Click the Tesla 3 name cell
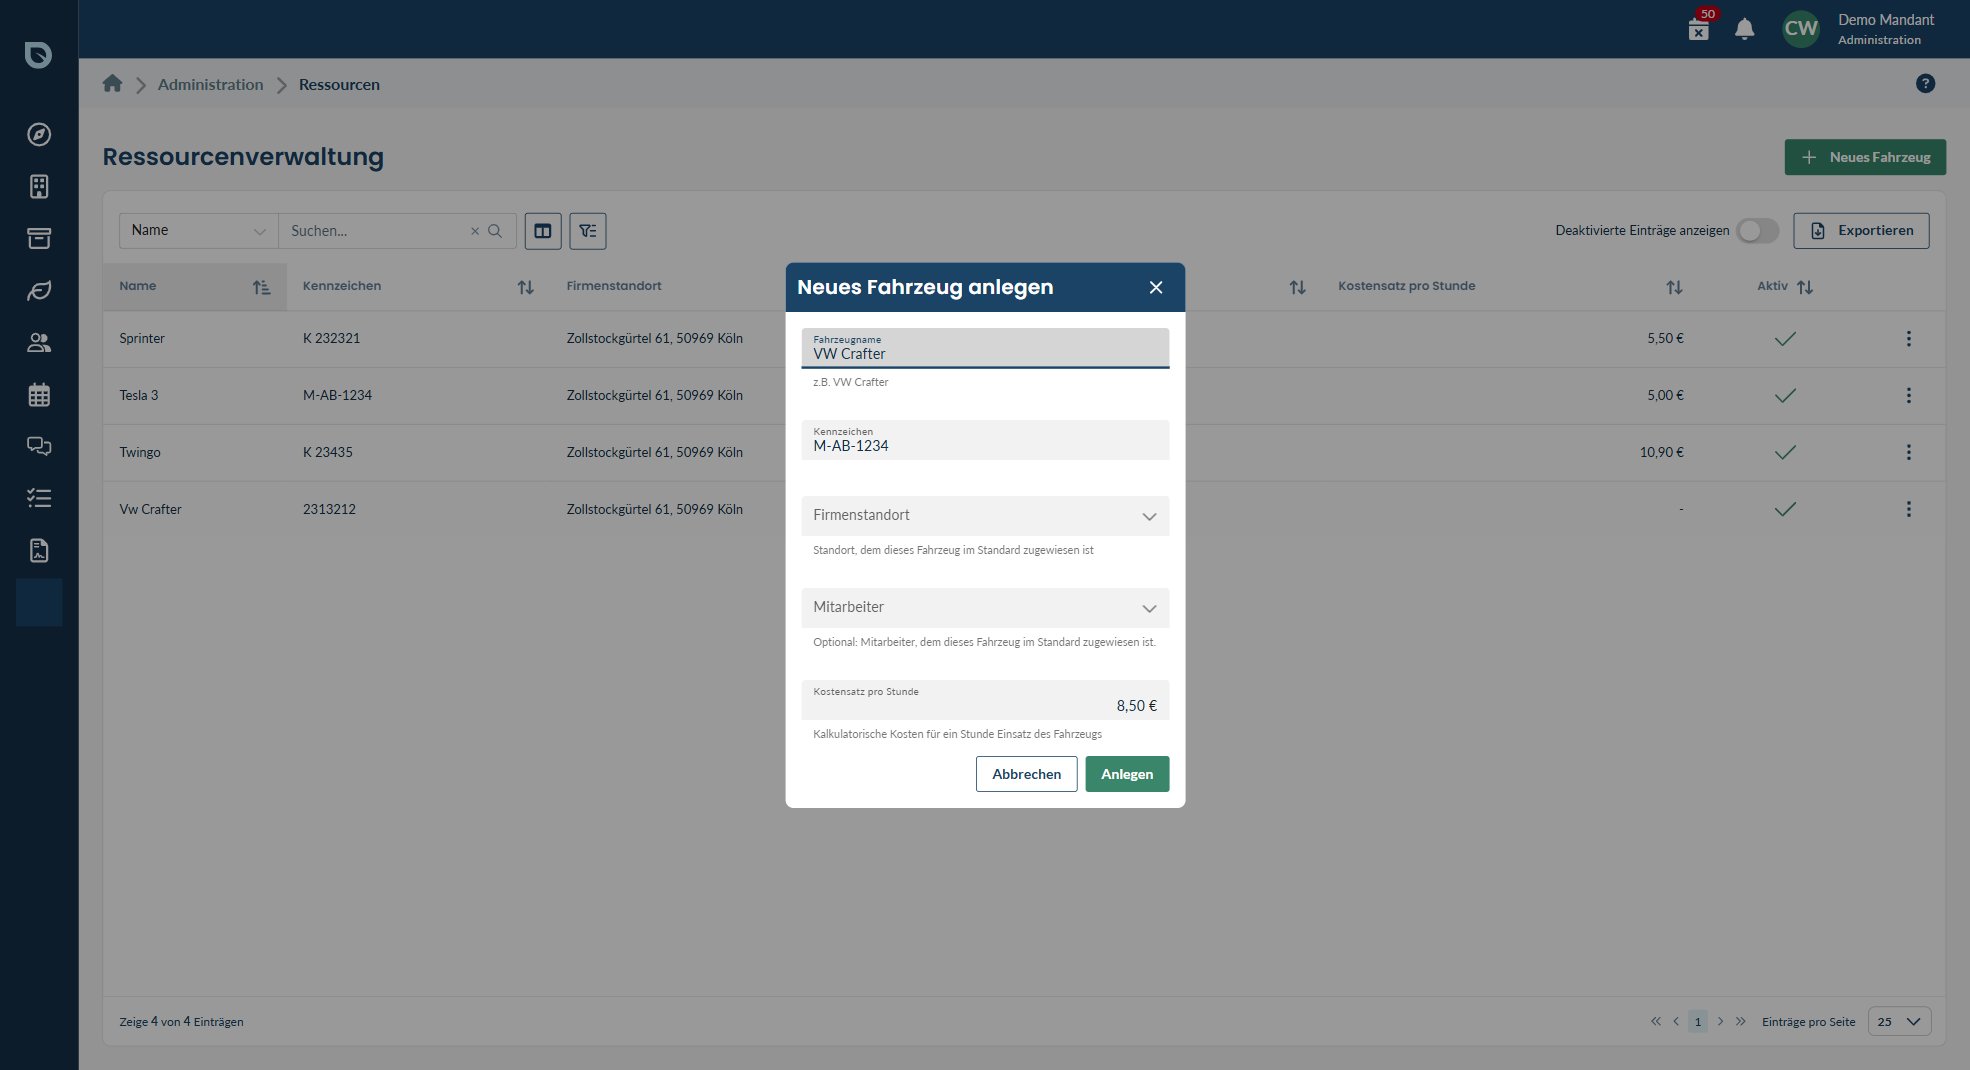The image size is (1970, 1070). coord(139,396)
